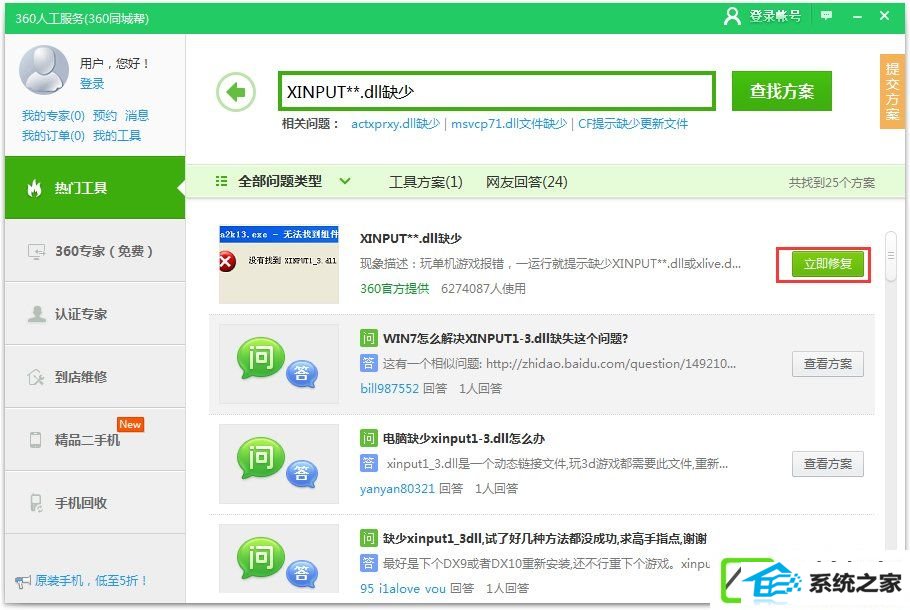Click the 立即修复 repair button
Screen dimensions: 910x610
pyautogui.click(x=828, y=264)
